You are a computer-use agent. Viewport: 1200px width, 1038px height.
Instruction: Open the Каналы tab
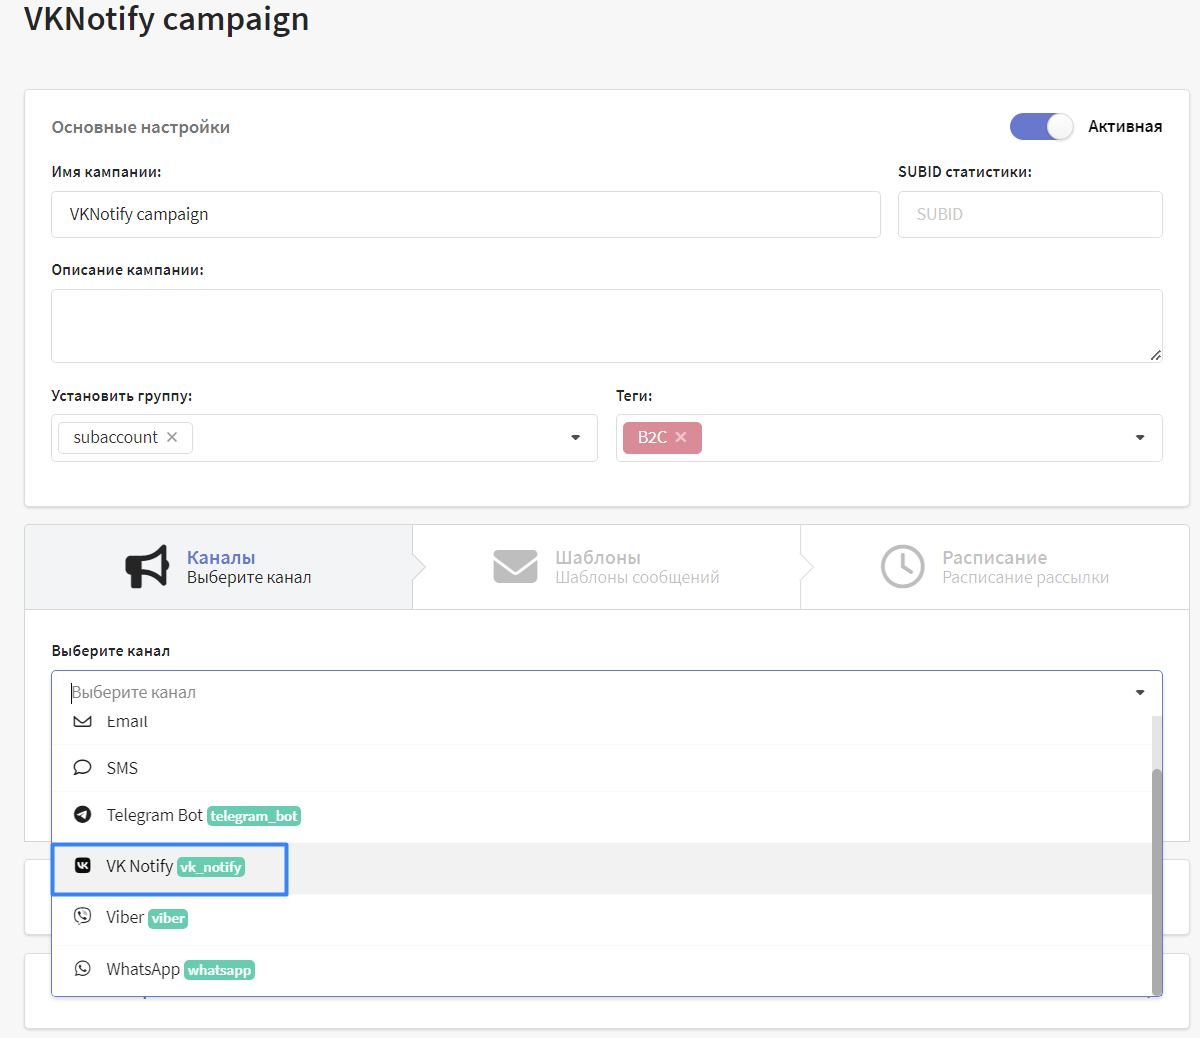coord(219,567)
